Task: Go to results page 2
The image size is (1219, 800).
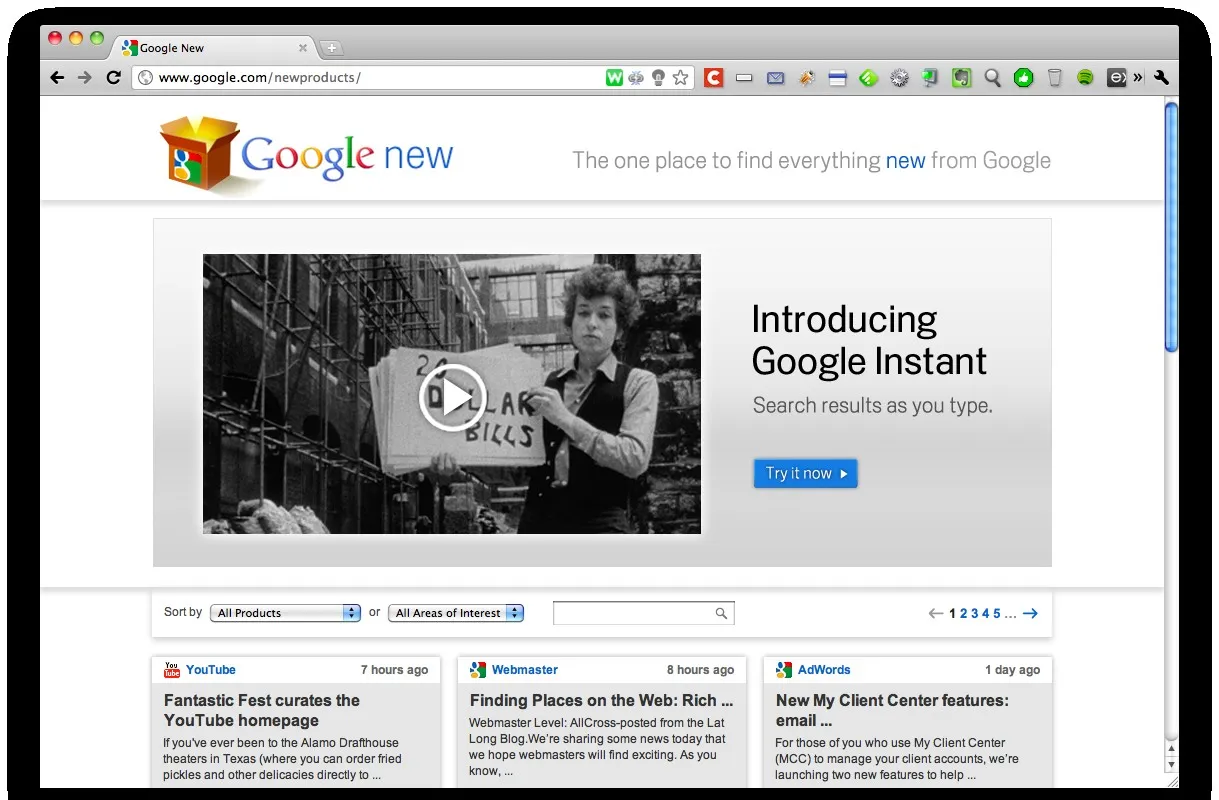Action: 964,614
